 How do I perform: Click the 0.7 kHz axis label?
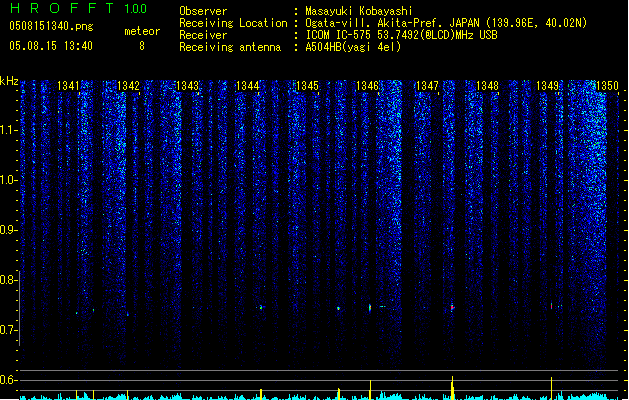[9, 330]
